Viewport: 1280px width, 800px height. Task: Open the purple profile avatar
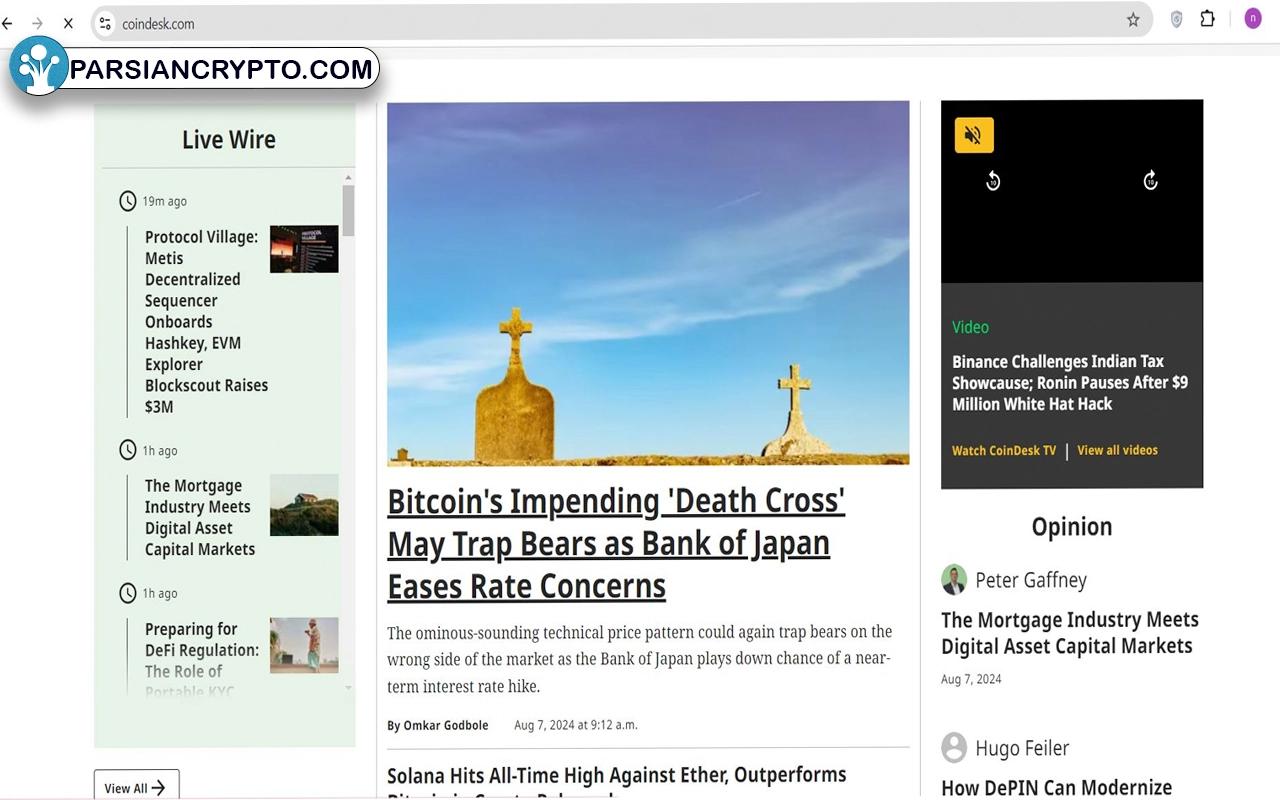pyautogui.click(x=1253, y=18)
